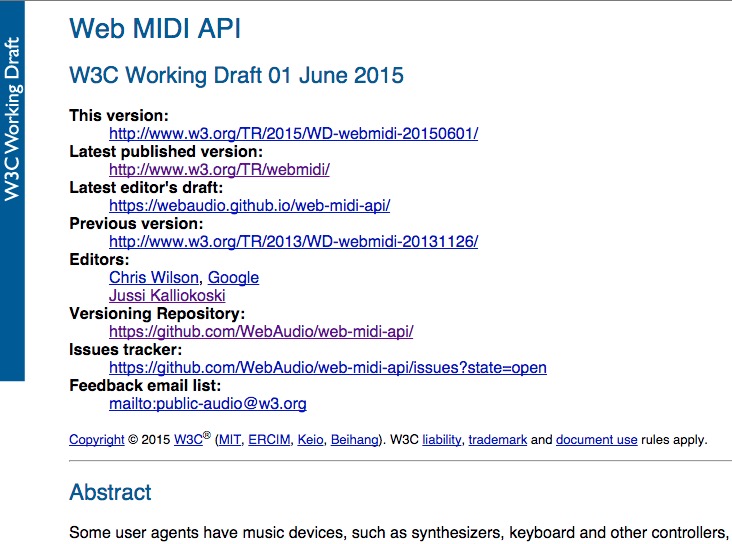Open the versioning repository GitHub link
This screenshot has height=544, width=732.
coord(261,332)
